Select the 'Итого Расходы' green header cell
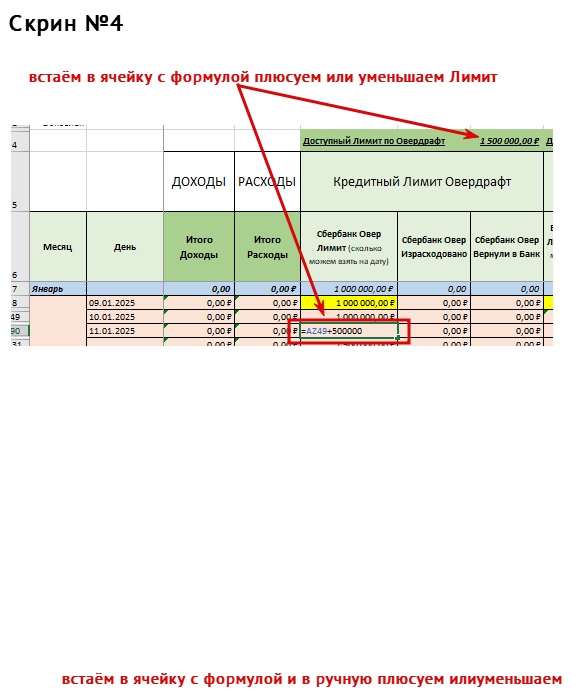575x696 pixels. tap(267, 247)
